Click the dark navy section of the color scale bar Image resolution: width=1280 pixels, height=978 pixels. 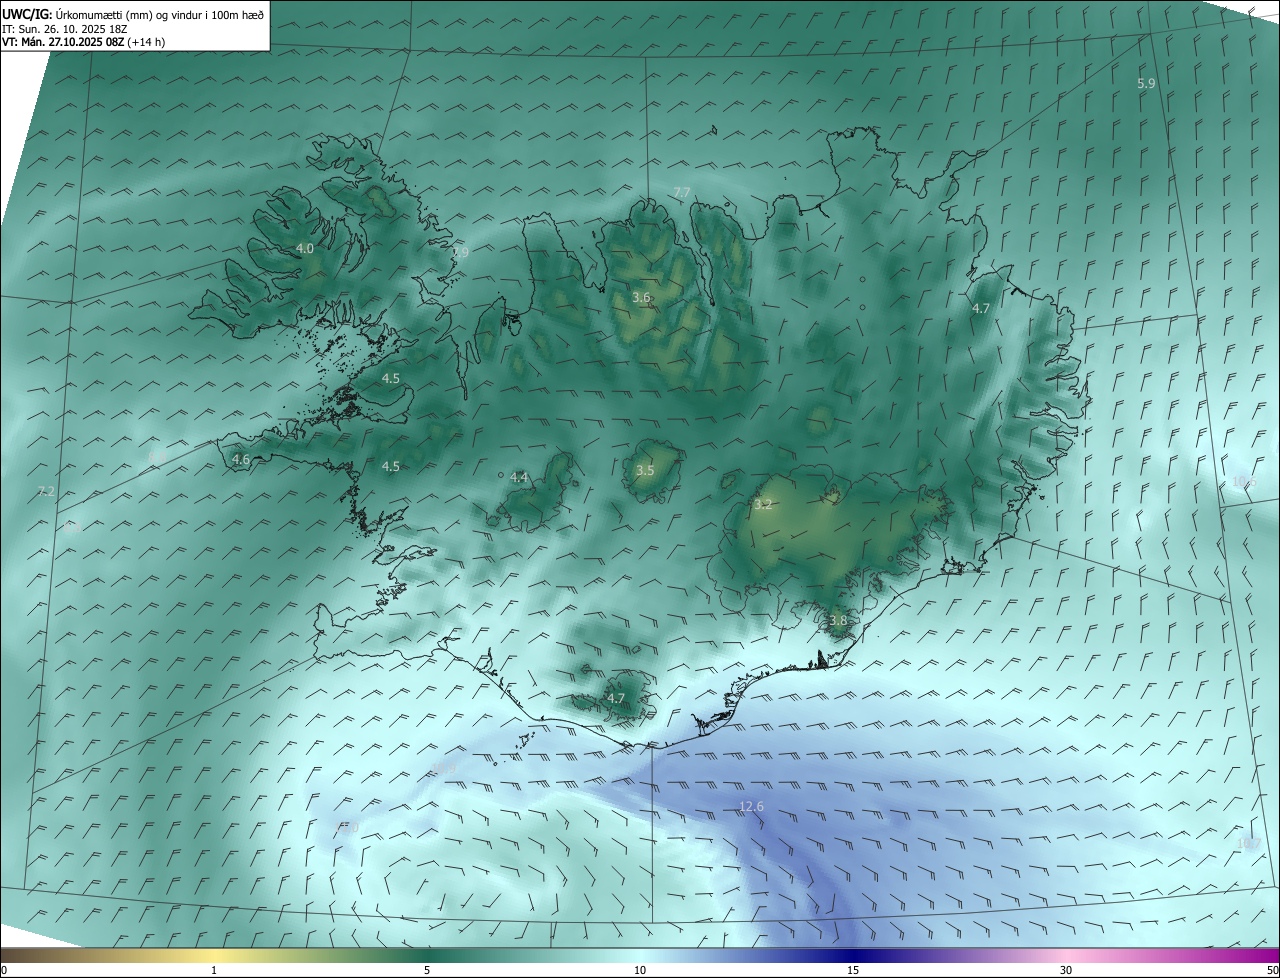853,955
